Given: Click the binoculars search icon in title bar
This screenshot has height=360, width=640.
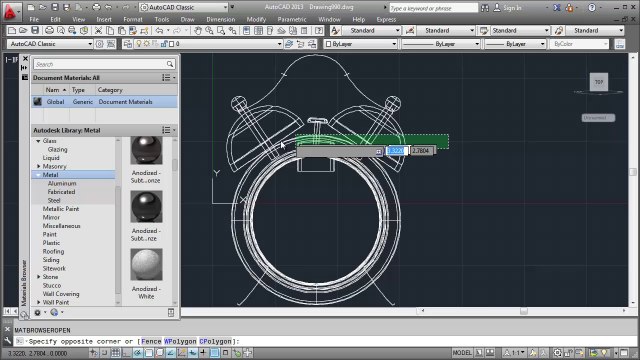Looking at the screenshot, I should point(485,8).
